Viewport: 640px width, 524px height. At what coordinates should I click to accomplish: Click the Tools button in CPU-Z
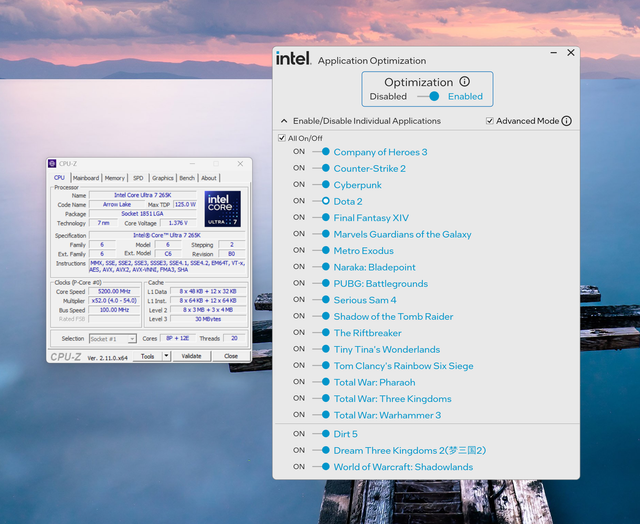click(147, 356)
